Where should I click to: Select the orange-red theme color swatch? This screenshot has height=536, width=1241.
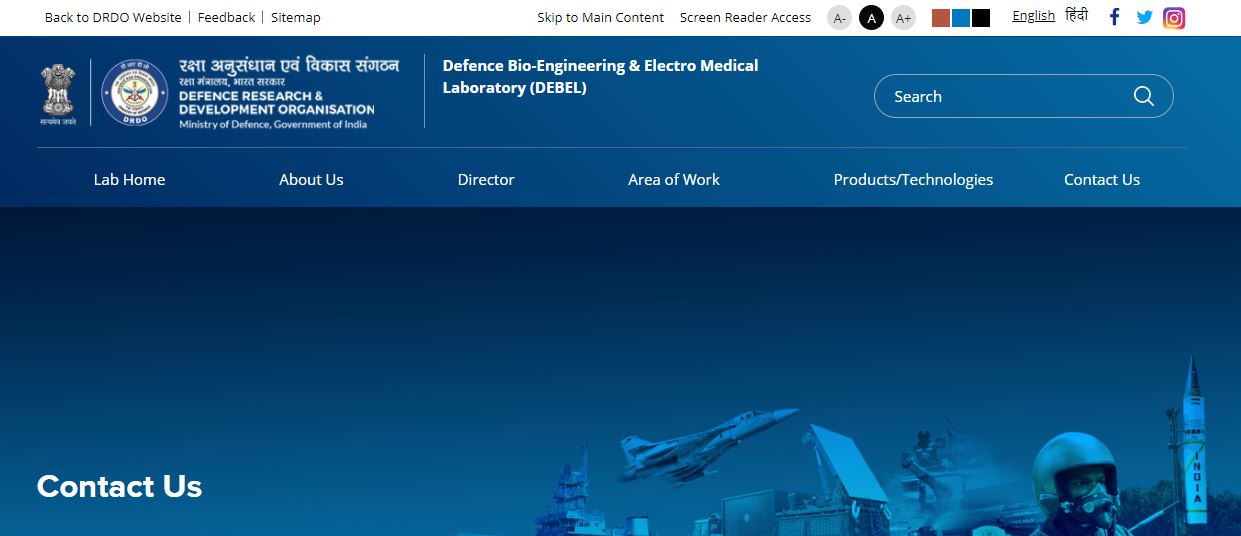[941, 18]
